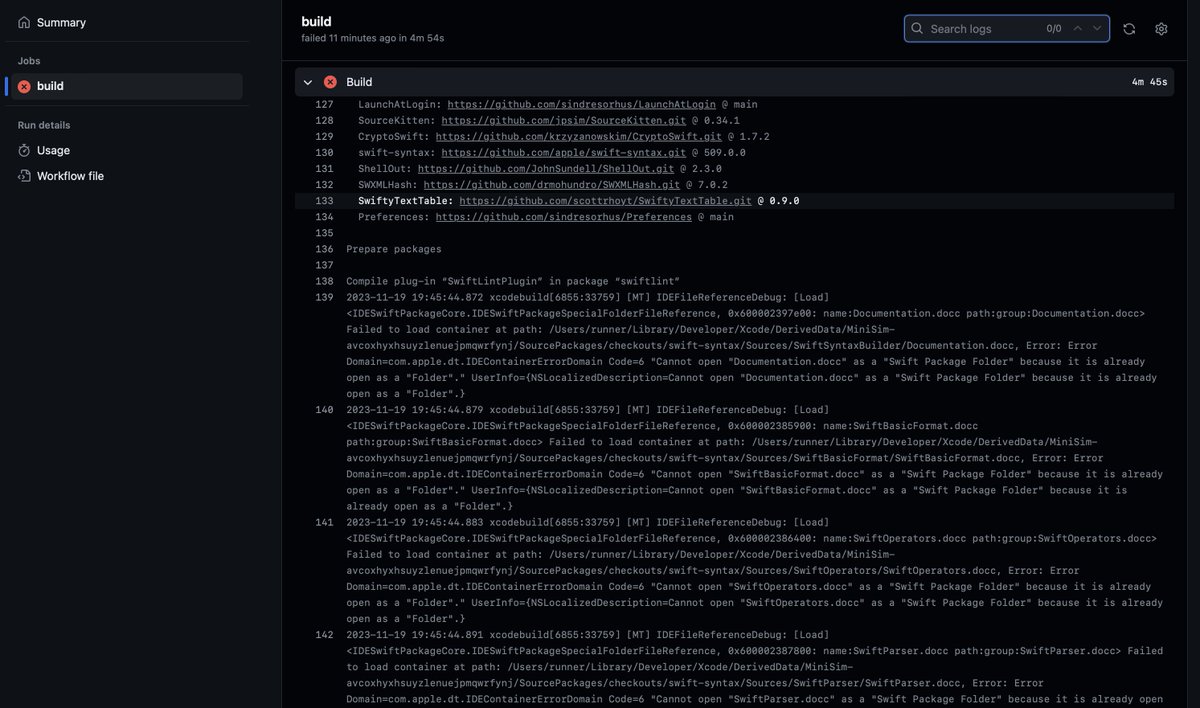
Task: Click log line number 139
Action: [324, 297]
